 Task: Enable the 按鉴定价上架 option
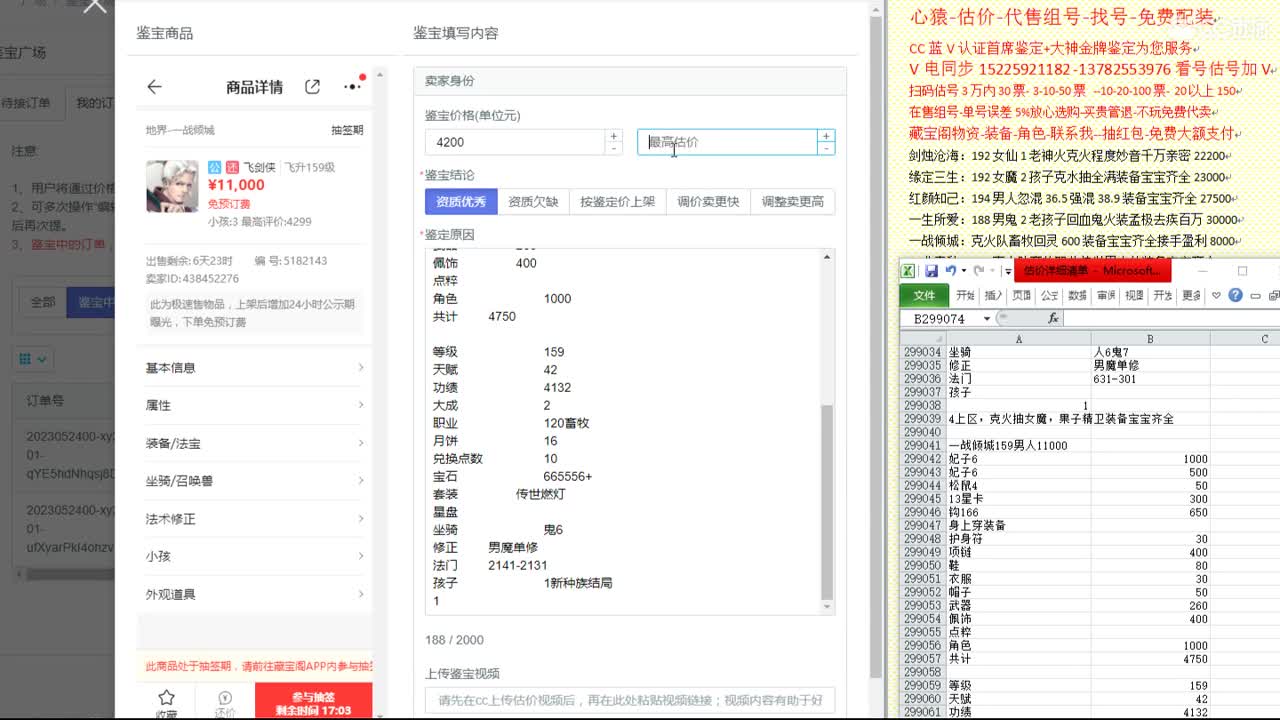[620, 202]
